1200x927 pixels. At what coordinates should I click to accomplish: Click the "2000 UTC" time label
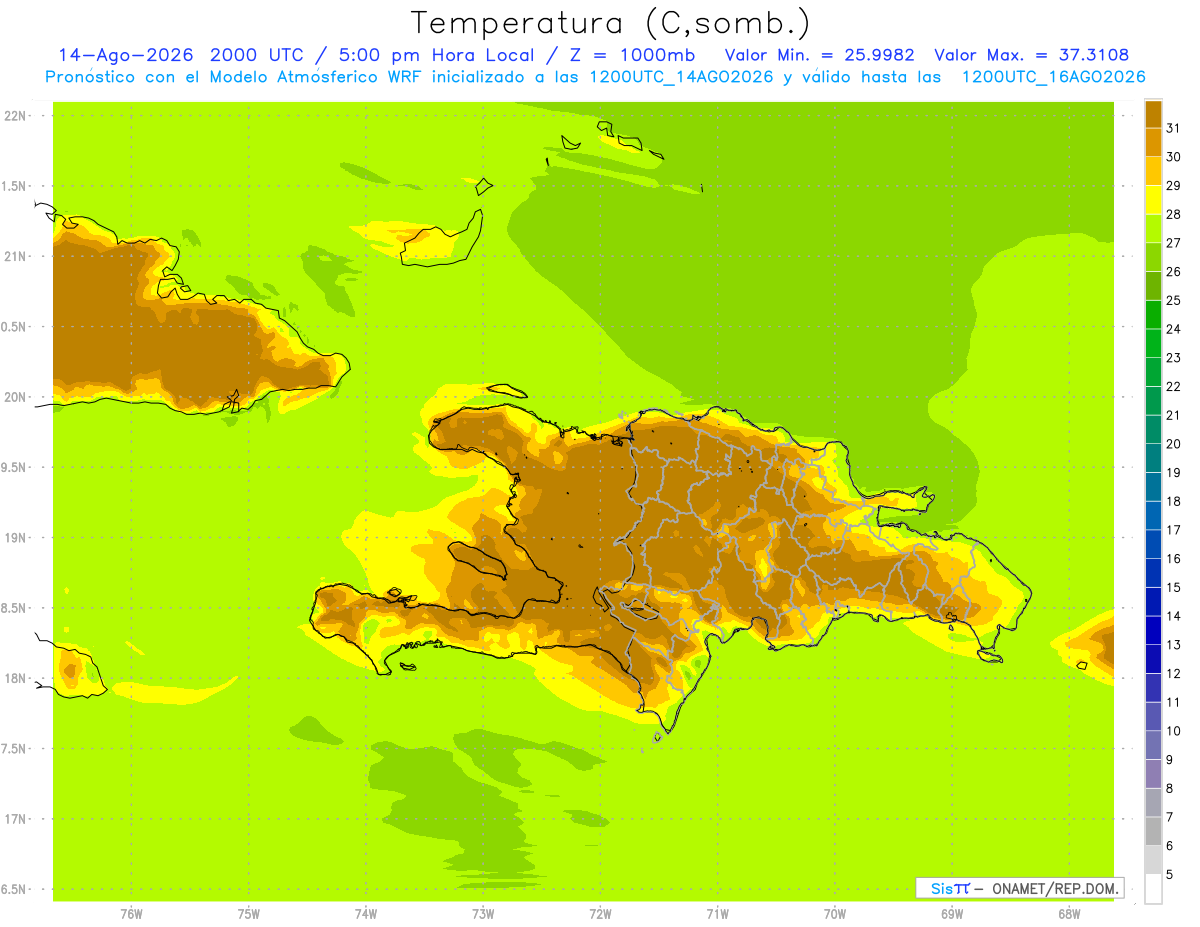[x=257, y=55]
